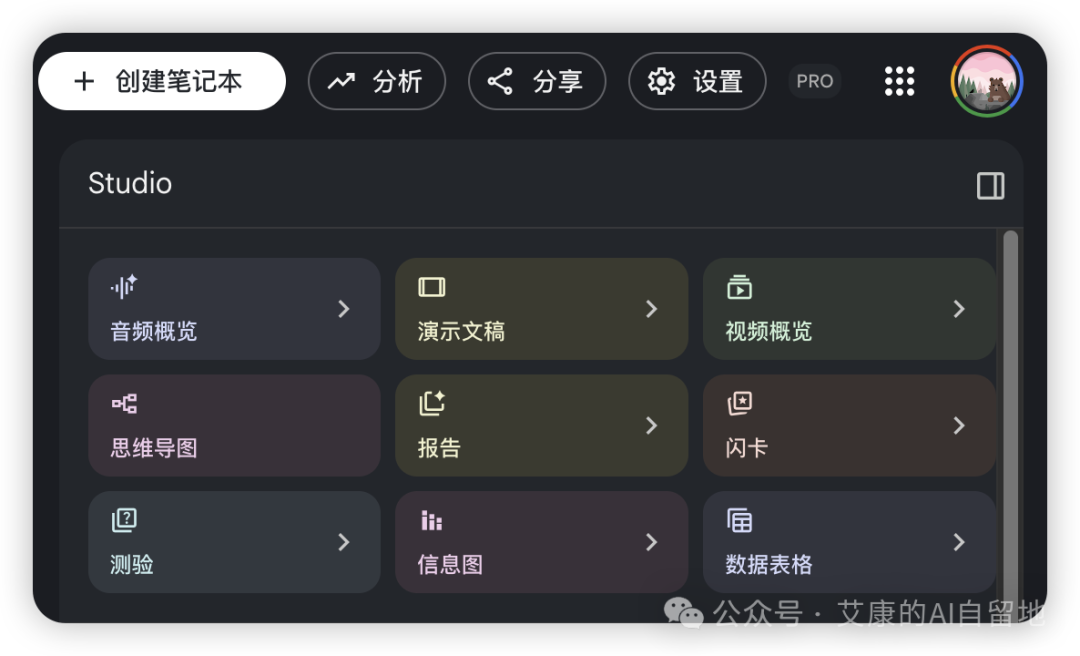Click the 创建笔记本 button
Viewport: 1080px width, 656px height.
tap(162, 81)
